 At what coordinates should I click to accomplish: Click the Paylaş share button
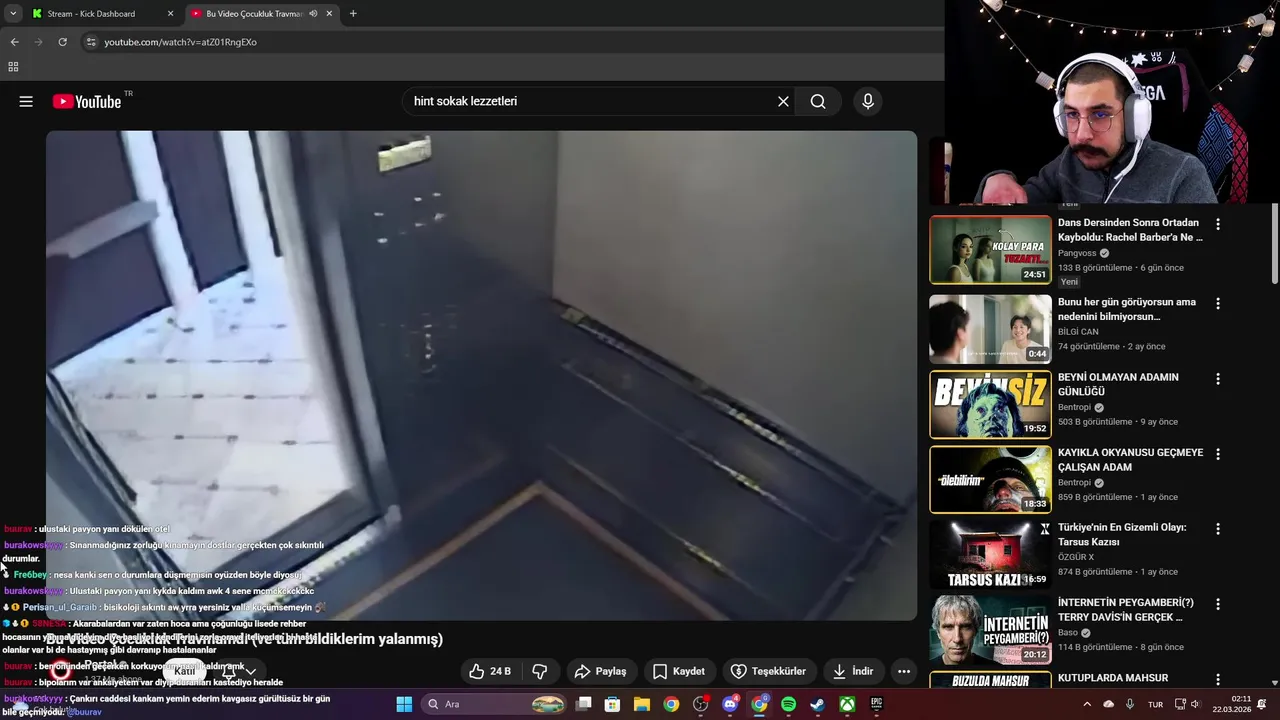(600, 671)
